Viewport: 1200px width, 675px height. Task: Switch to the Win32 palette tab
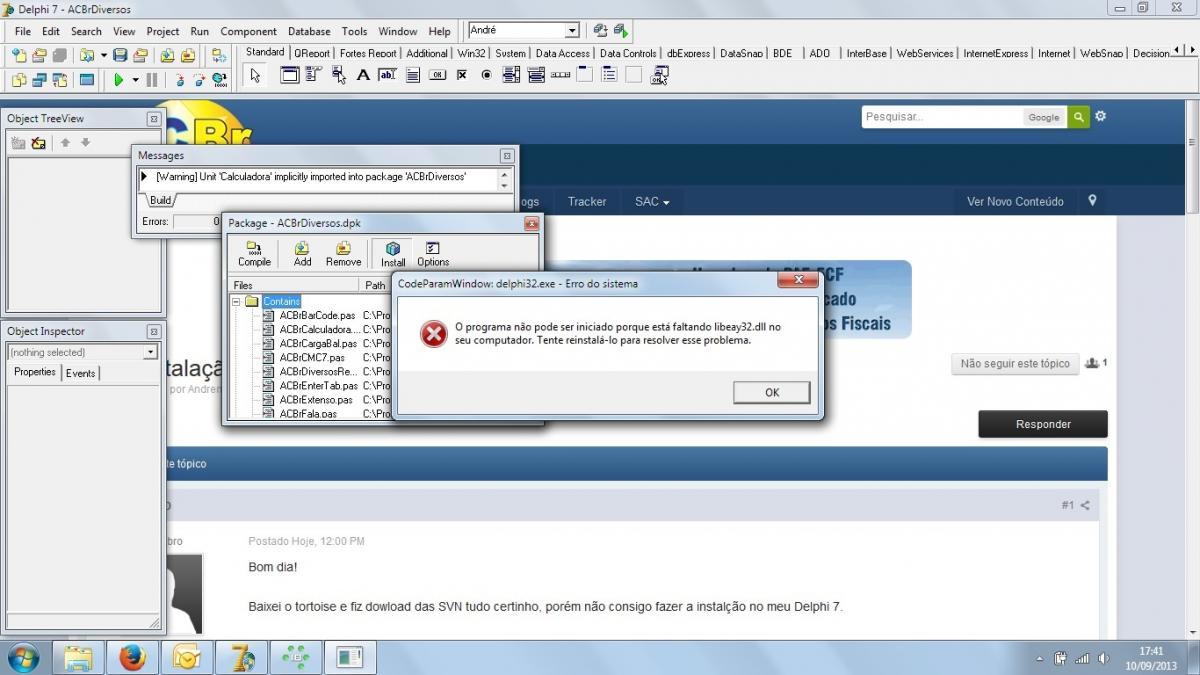[x=471, y=53]
